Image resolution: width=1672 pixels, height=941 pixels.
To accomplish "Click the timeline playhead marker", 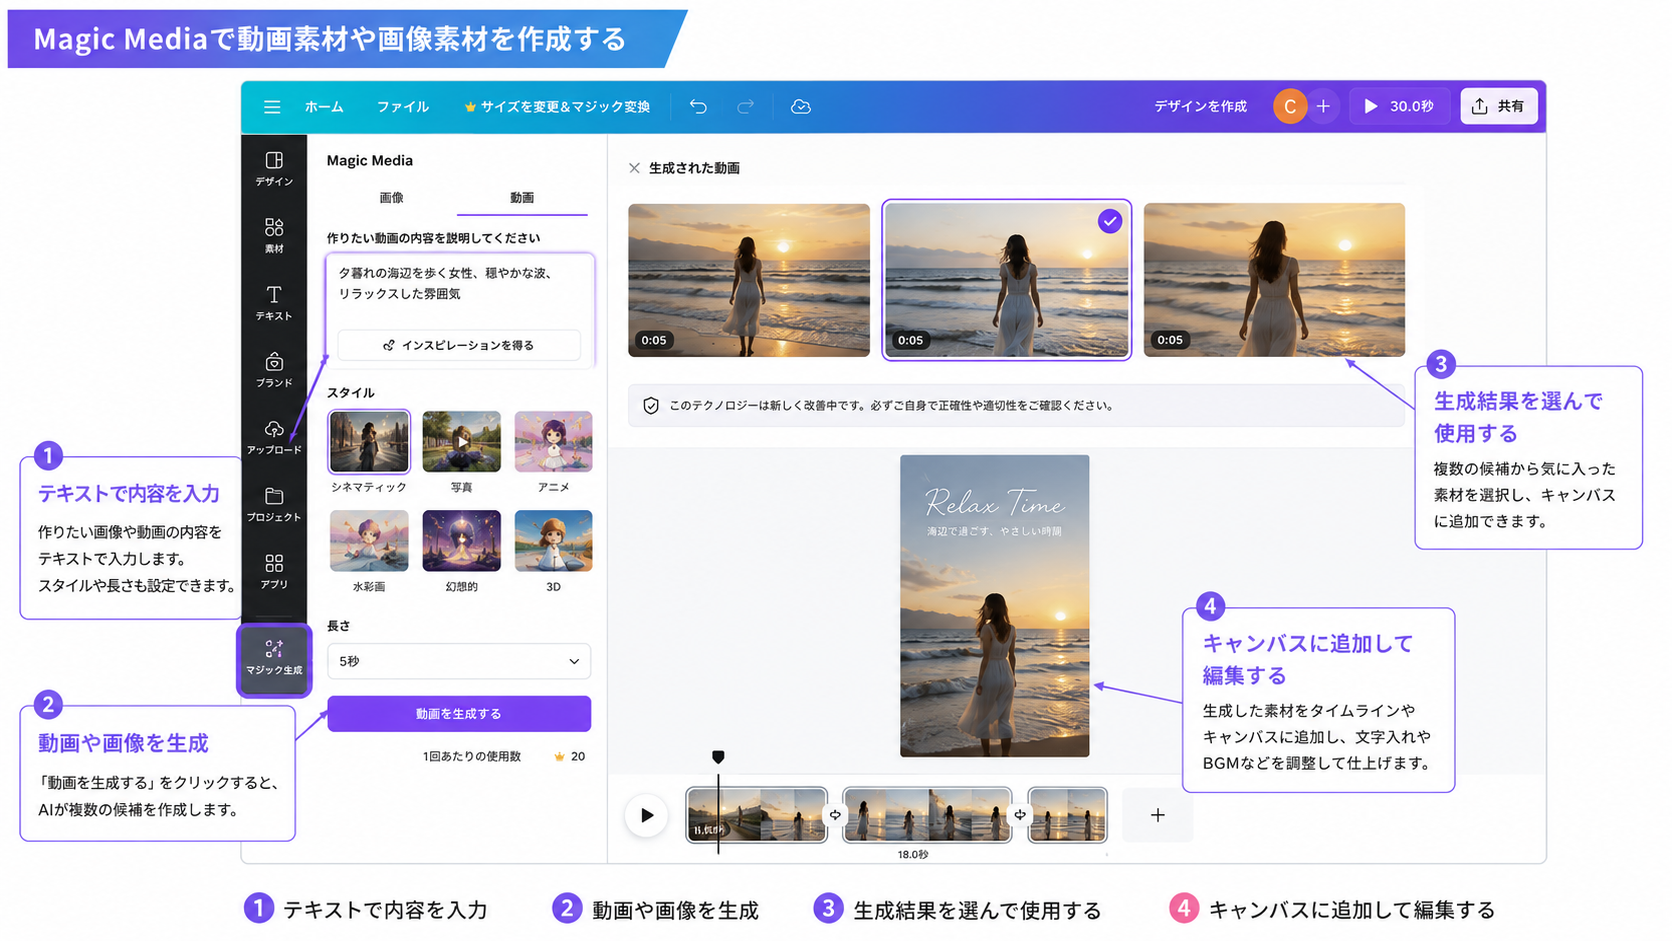I will pyautogui.click(x=718, y=757).
